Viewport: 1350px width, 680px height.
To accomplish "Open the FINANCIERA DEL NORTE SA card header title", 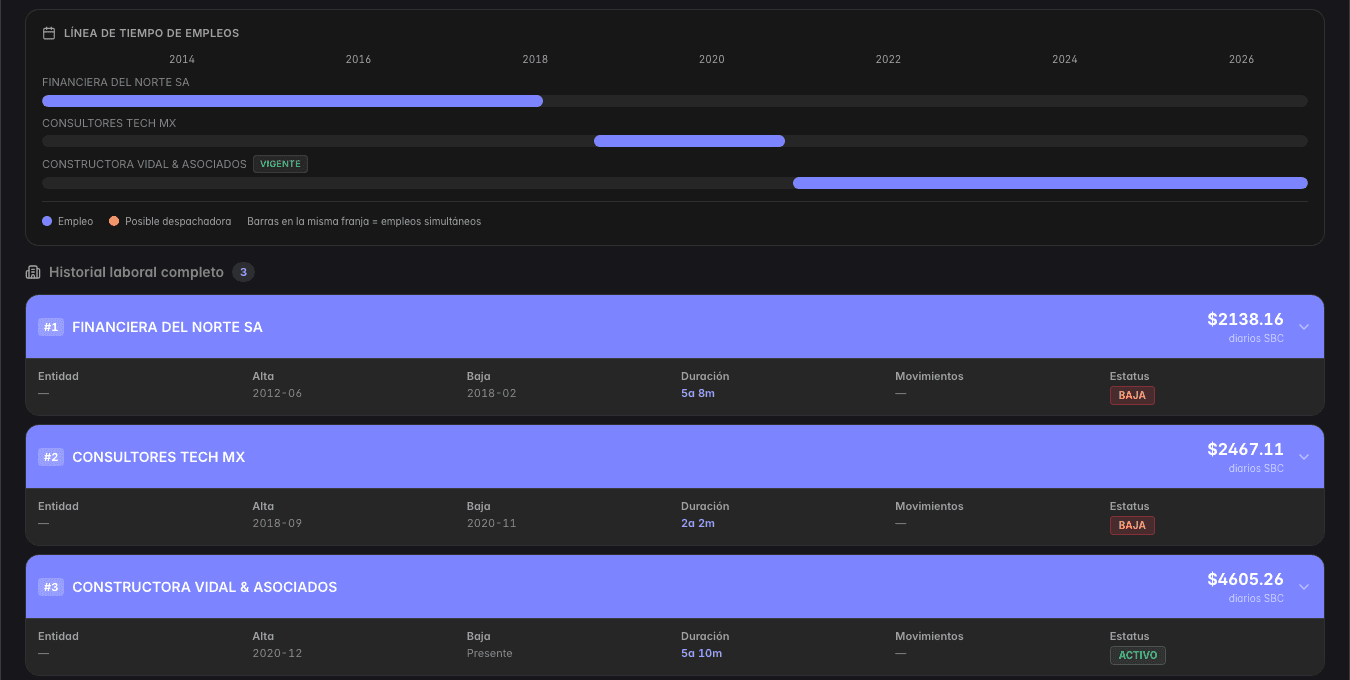I will pos(168,327).
